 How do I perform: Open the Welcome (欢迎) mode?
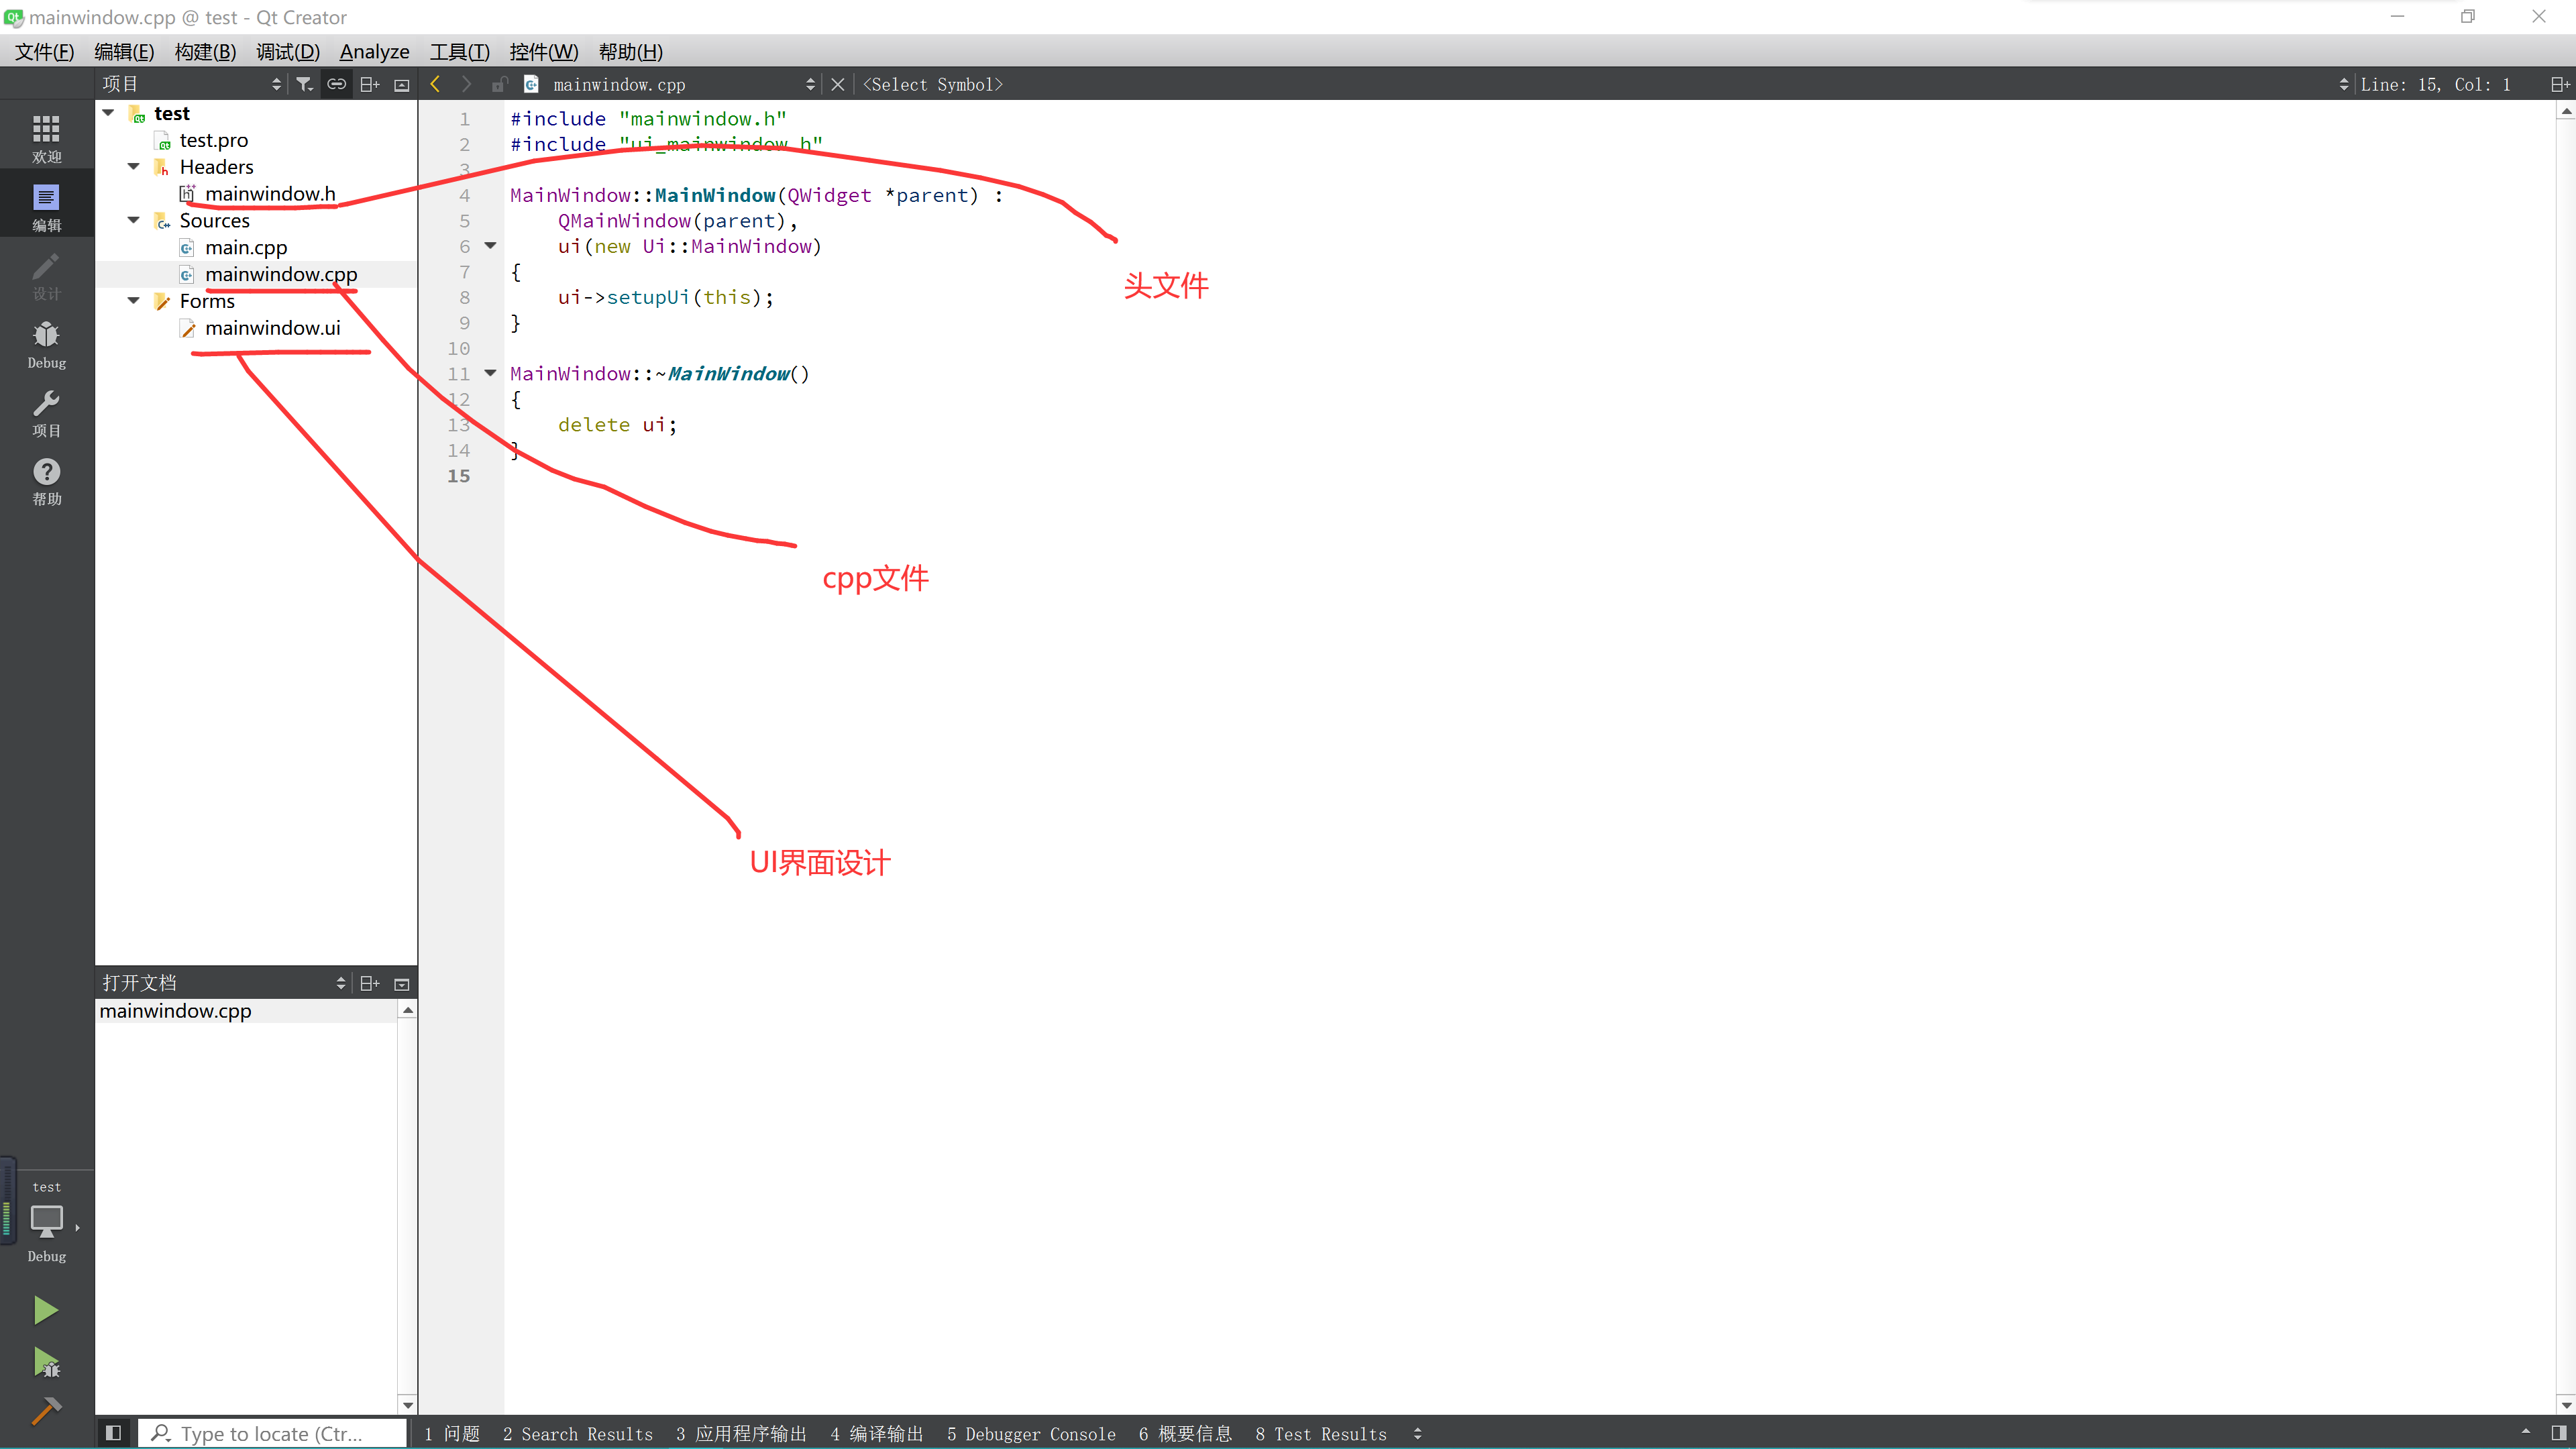[46, 138]
